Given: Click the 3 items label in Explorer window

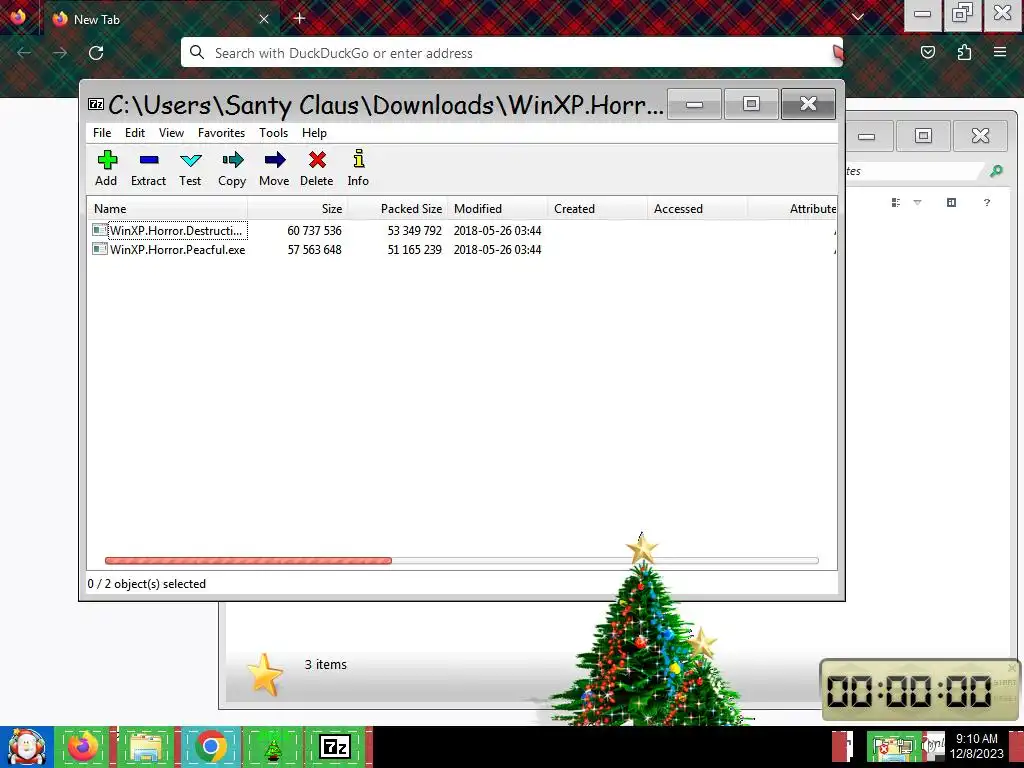Looking at the screenshot, I should (325, 664).
